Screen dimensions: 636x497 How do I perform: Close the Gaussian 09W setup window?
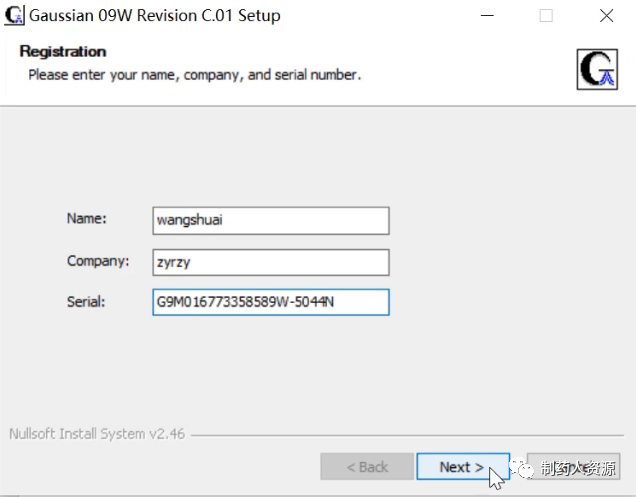click(606, 16)
